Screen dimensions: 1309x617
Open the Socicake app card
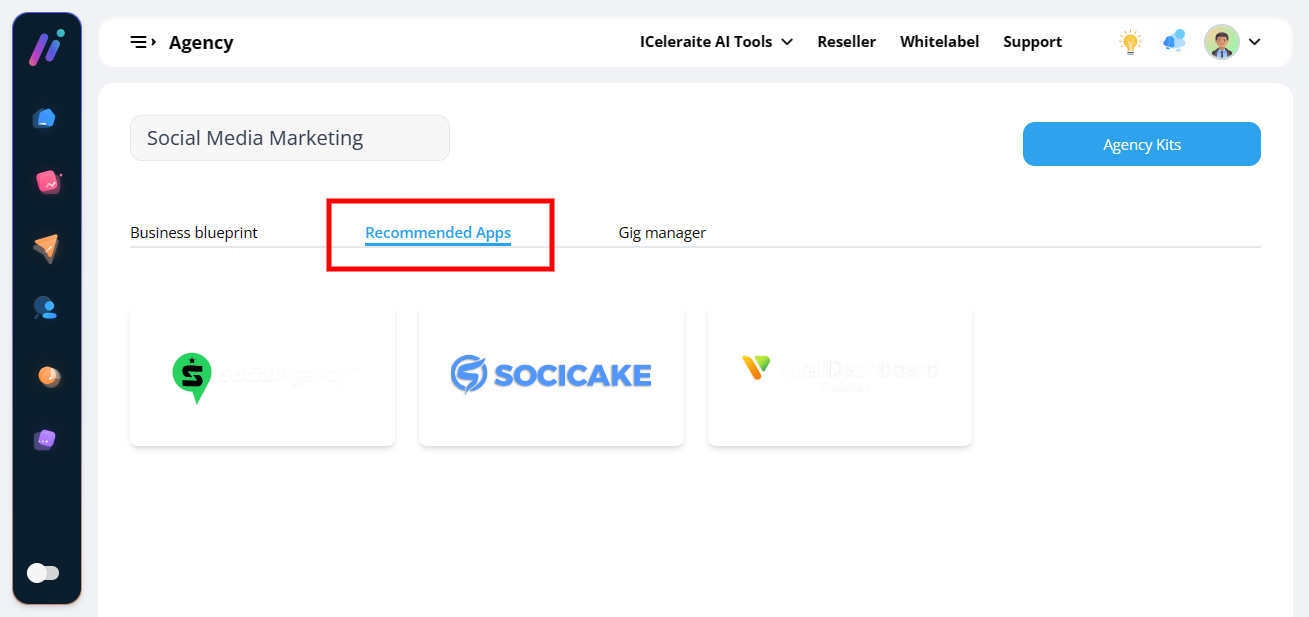point(551,375)
